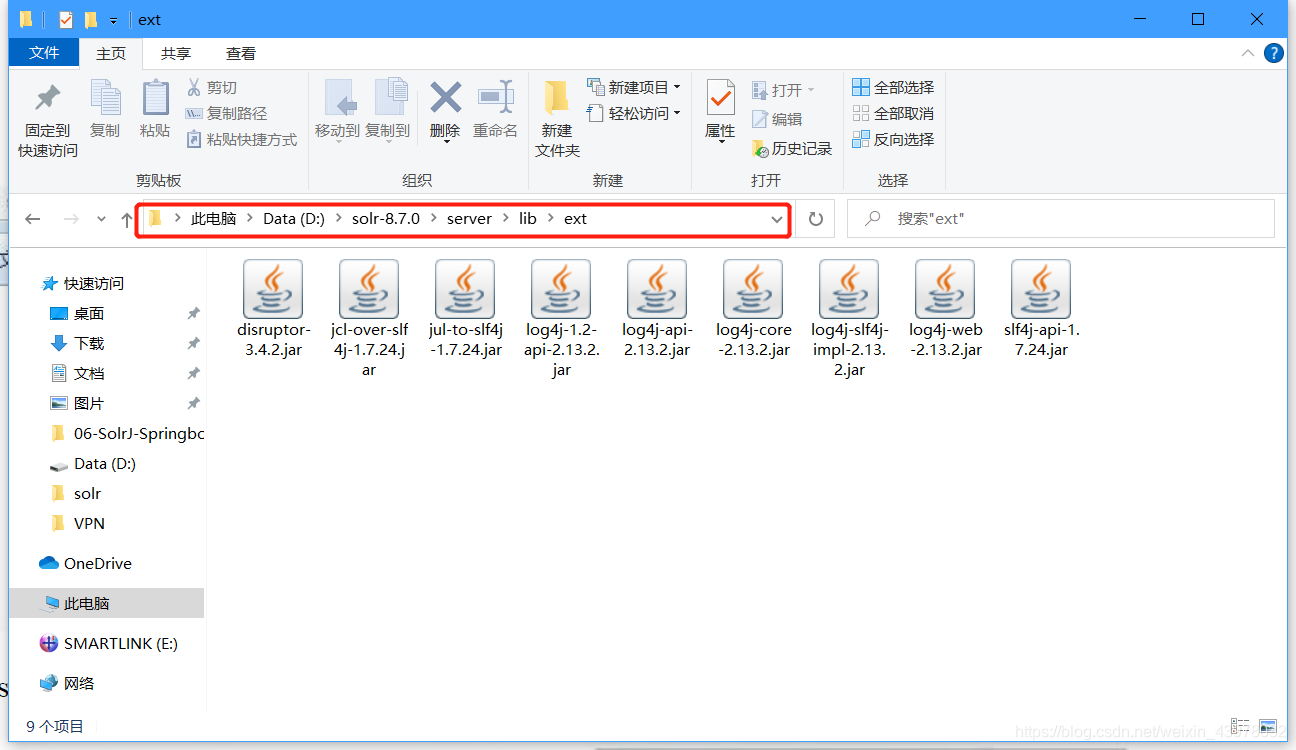Click the Paste ribbon icon
Viewport: 1296px width, 750px height.
[155, 110]
